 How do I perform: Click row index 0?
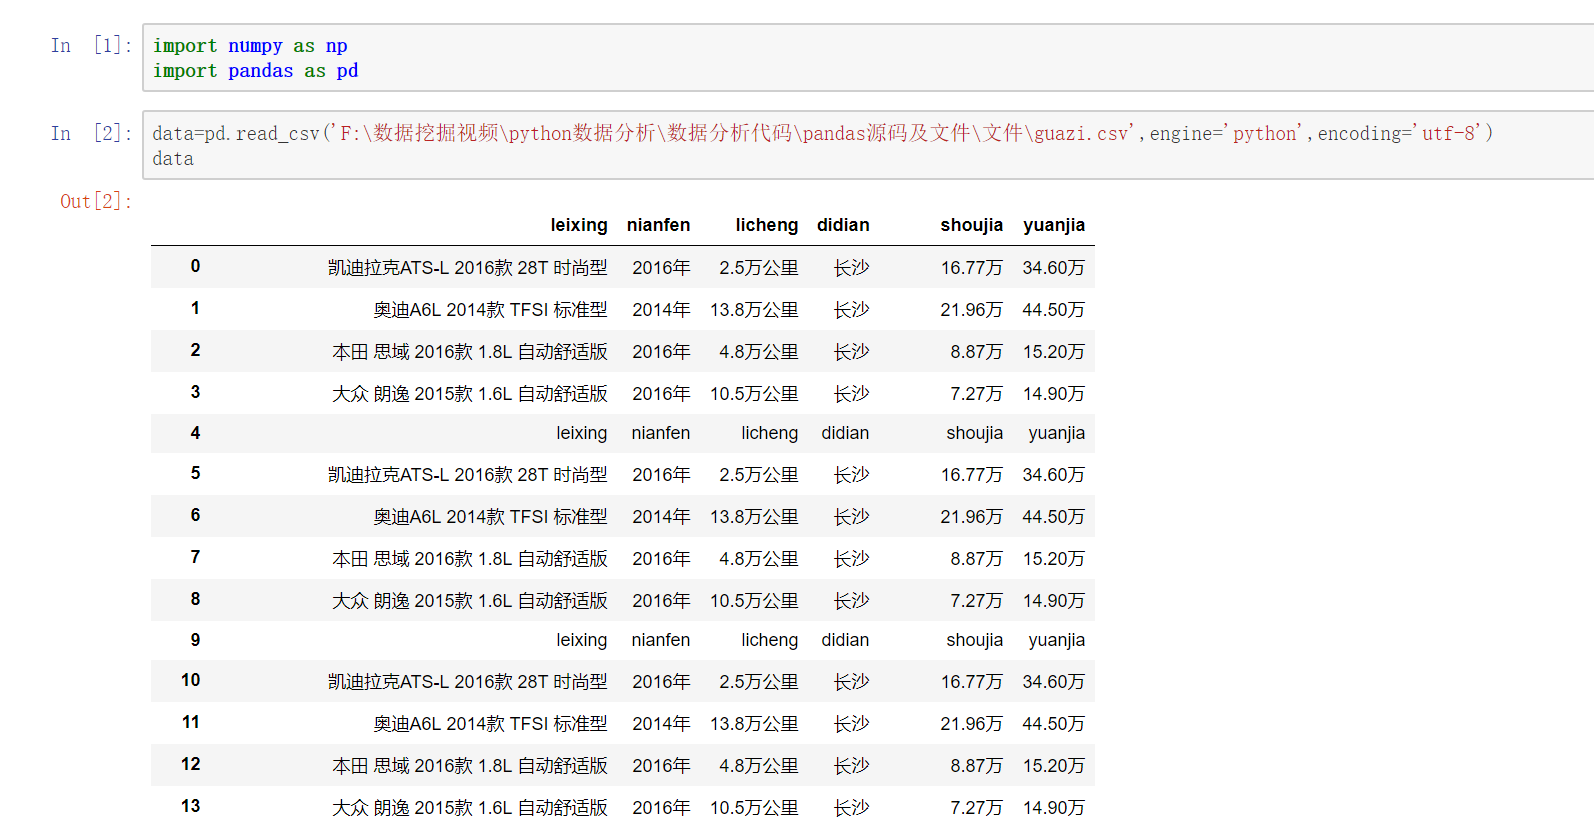pos(195,266)
